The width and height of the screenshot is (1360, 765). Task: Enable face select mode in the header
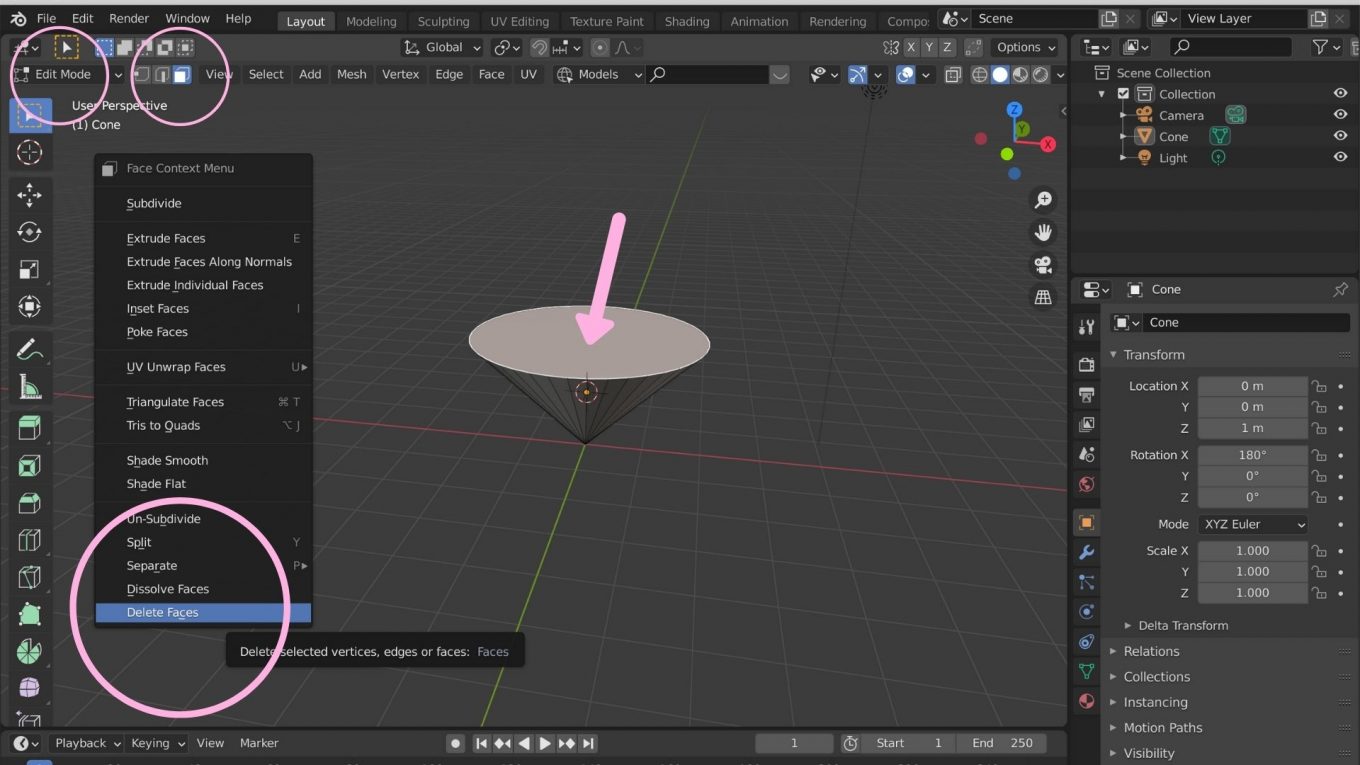coord(183,74)
